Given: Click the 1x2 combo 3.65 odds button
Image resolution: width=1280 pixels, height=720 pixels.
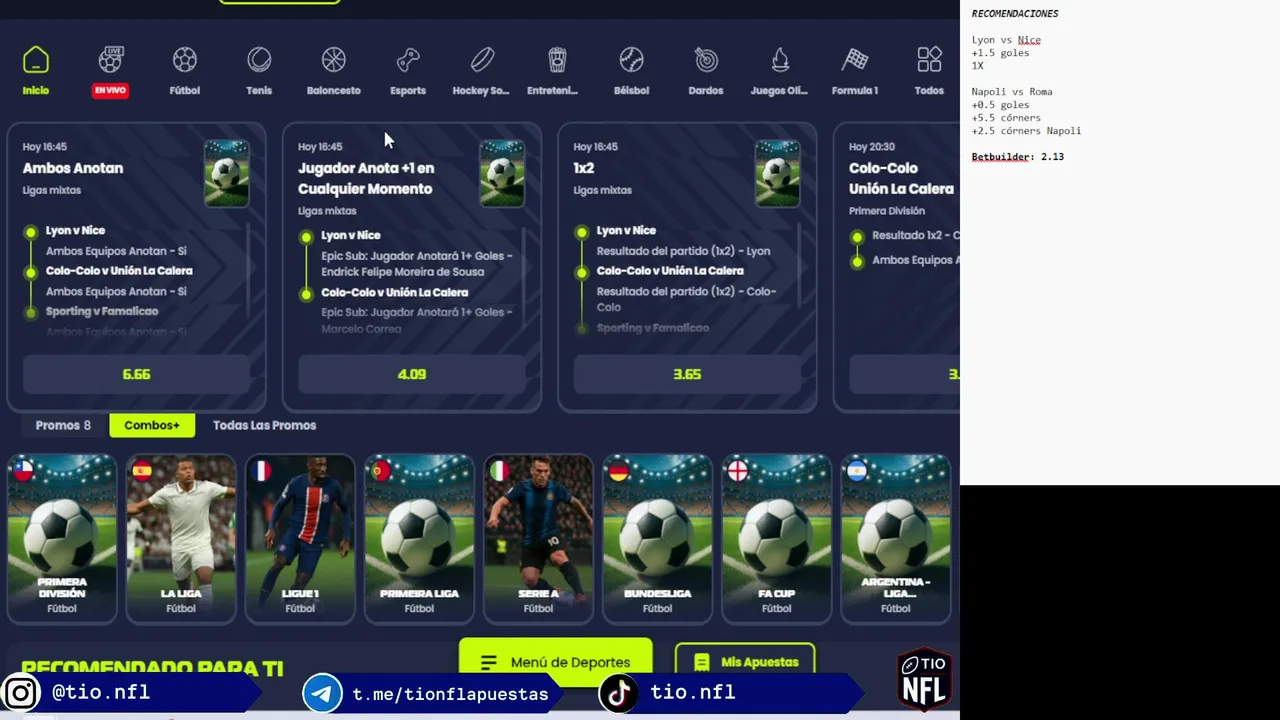Looking at the screenshot, I should point(687,374).
